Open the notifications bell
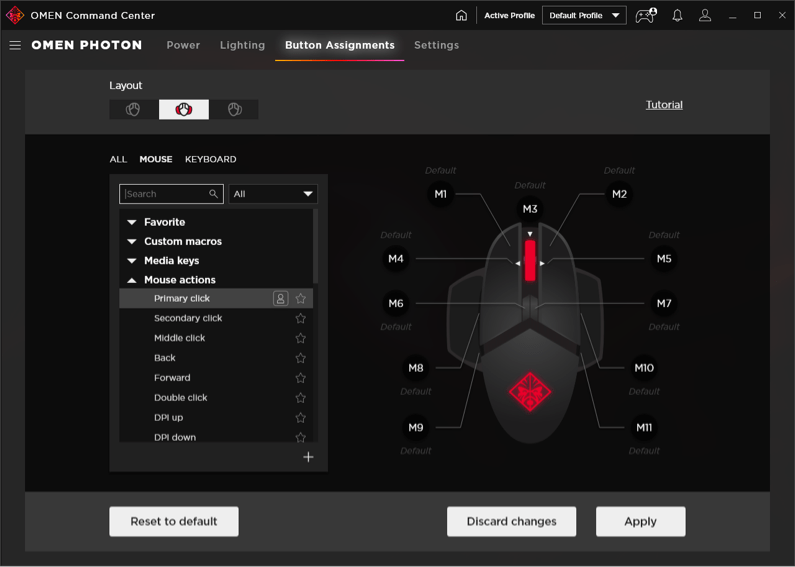 tap(677, 16)
